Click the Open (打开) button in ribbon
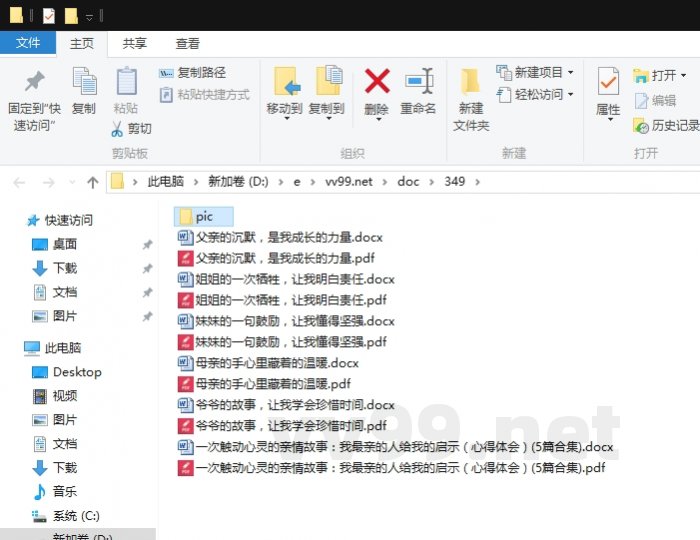 click(x=659, y=75)
